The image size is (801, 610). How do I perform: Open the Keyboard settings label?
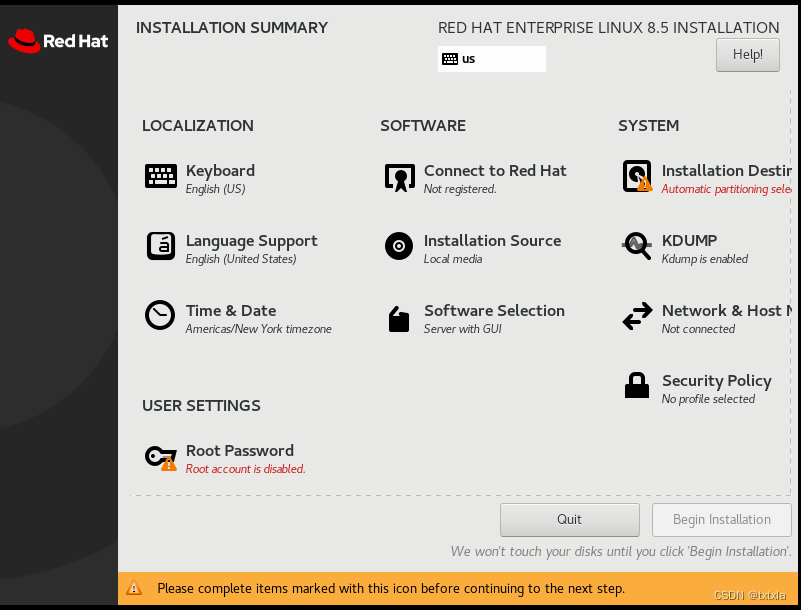220,171
